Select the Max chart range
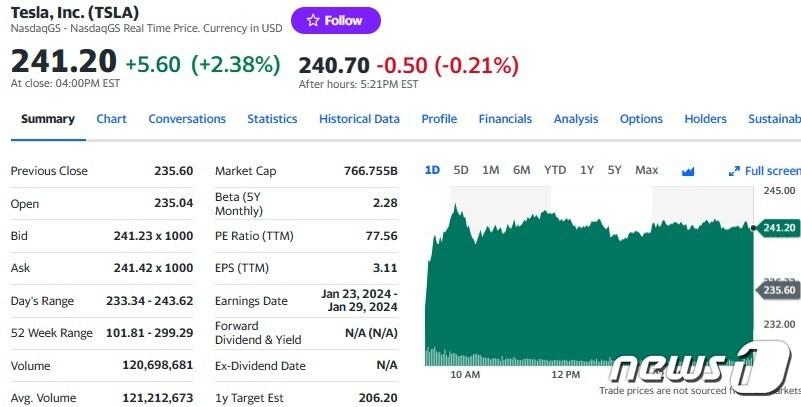 pyautogui.click(x=647, y=170)
